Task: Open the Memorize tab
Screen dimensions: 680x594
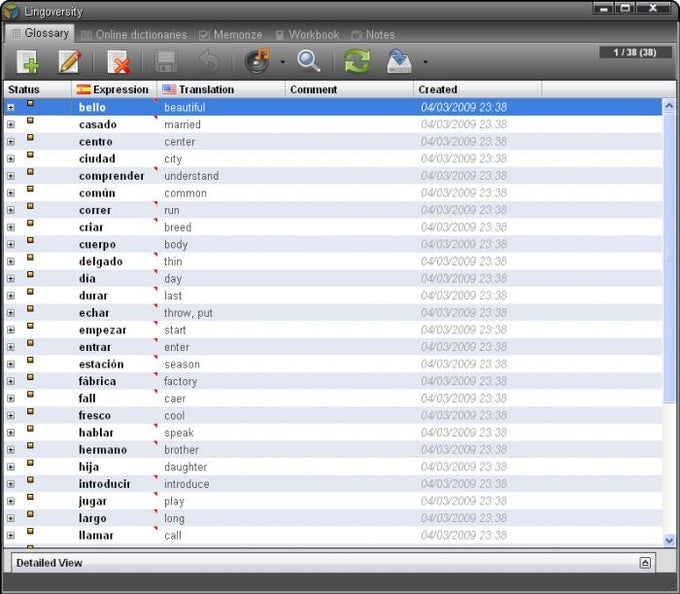Action: [x=231, y=35]
